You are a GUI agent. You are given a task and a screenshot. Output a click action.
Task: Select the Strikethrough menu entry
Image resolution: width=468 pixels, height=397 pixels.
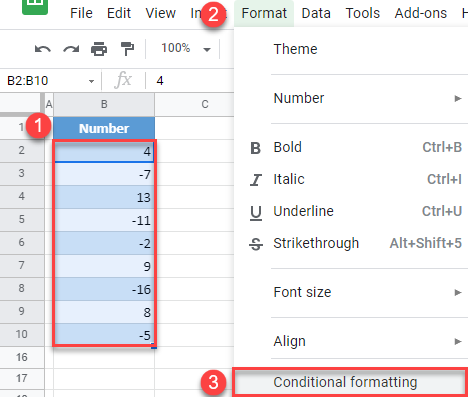tap(351, 243)
